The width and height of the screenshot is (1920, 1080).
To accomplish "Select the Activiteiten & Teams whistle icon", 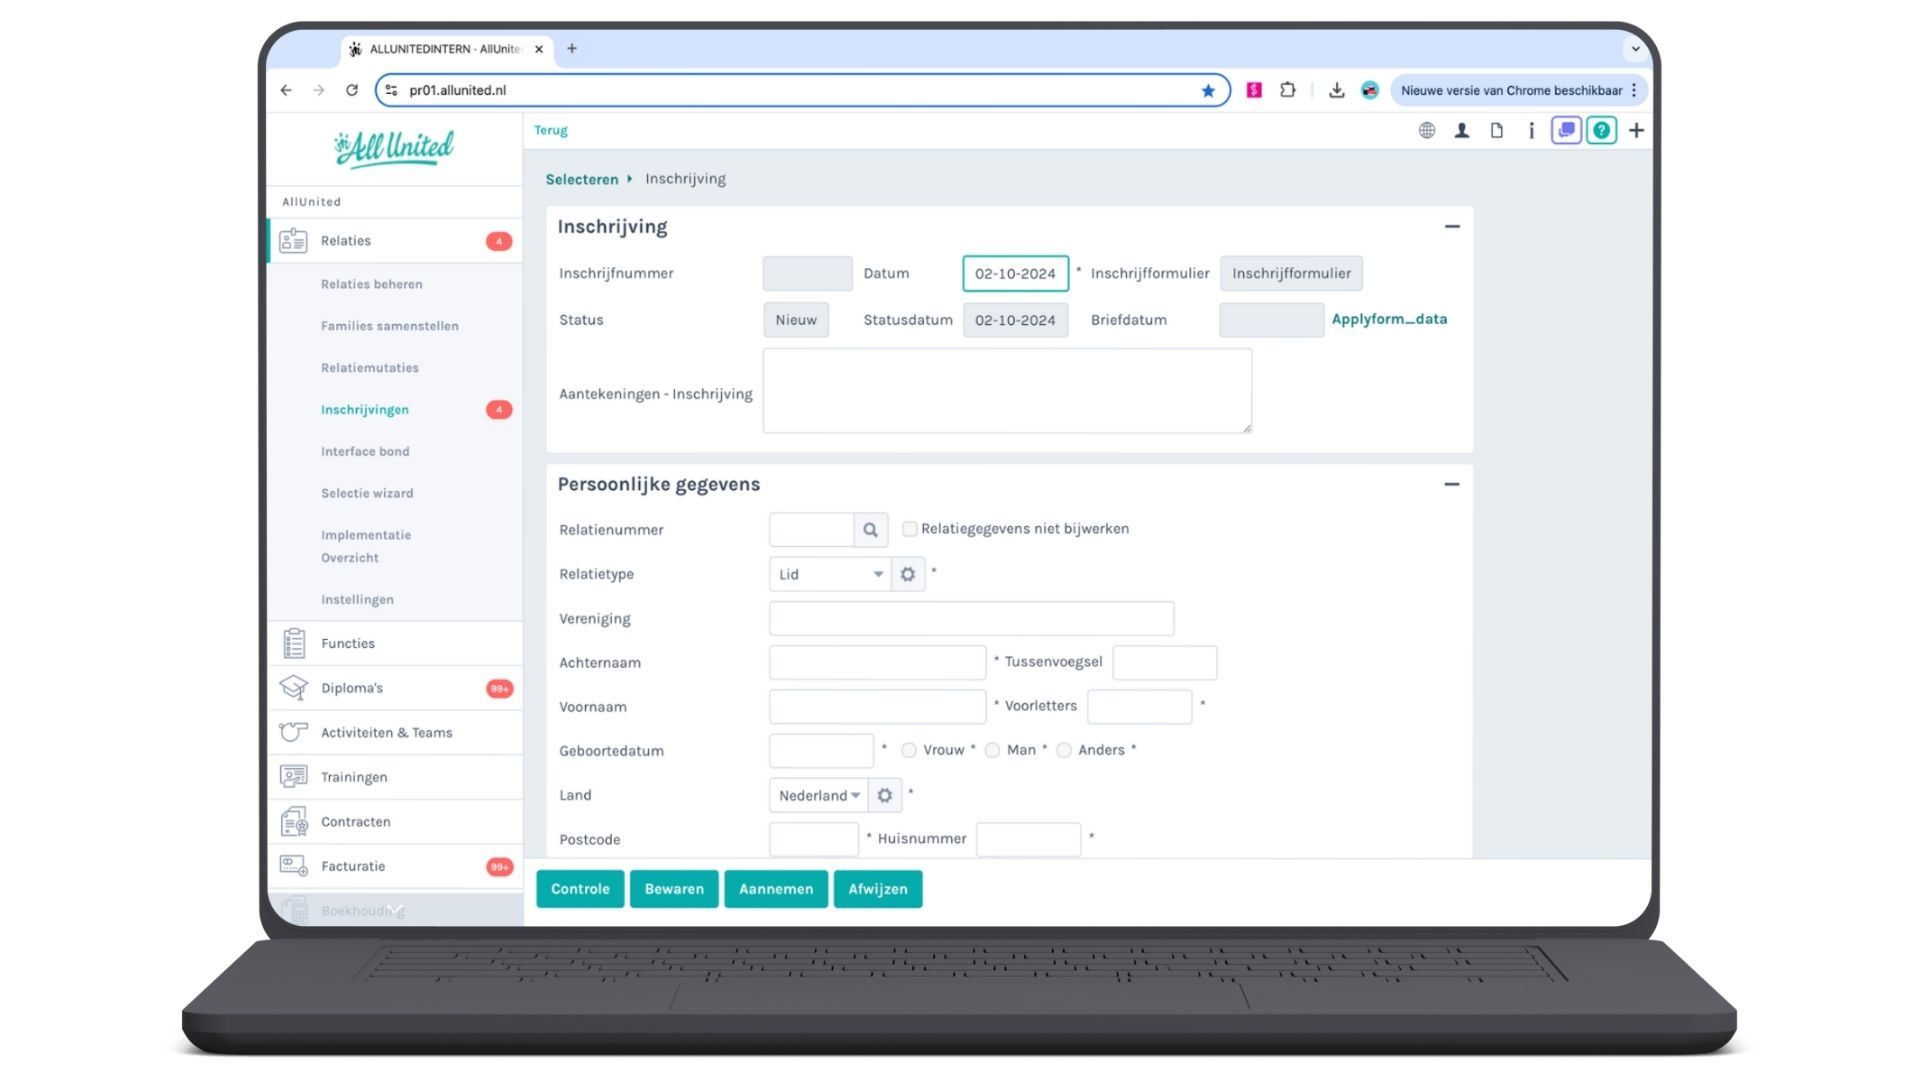I will (292, 732).
